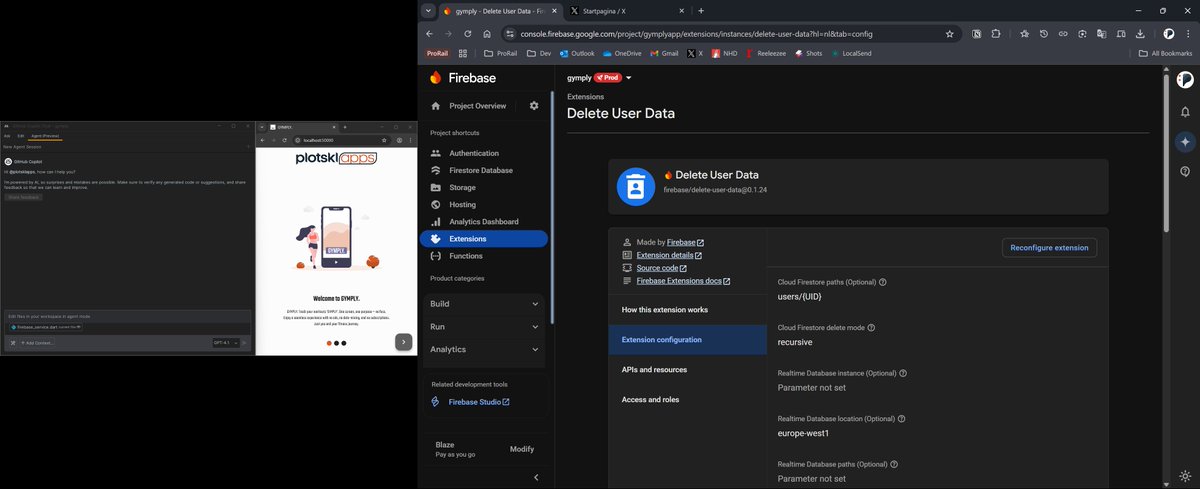Expand the Build product category

point(485,304)
